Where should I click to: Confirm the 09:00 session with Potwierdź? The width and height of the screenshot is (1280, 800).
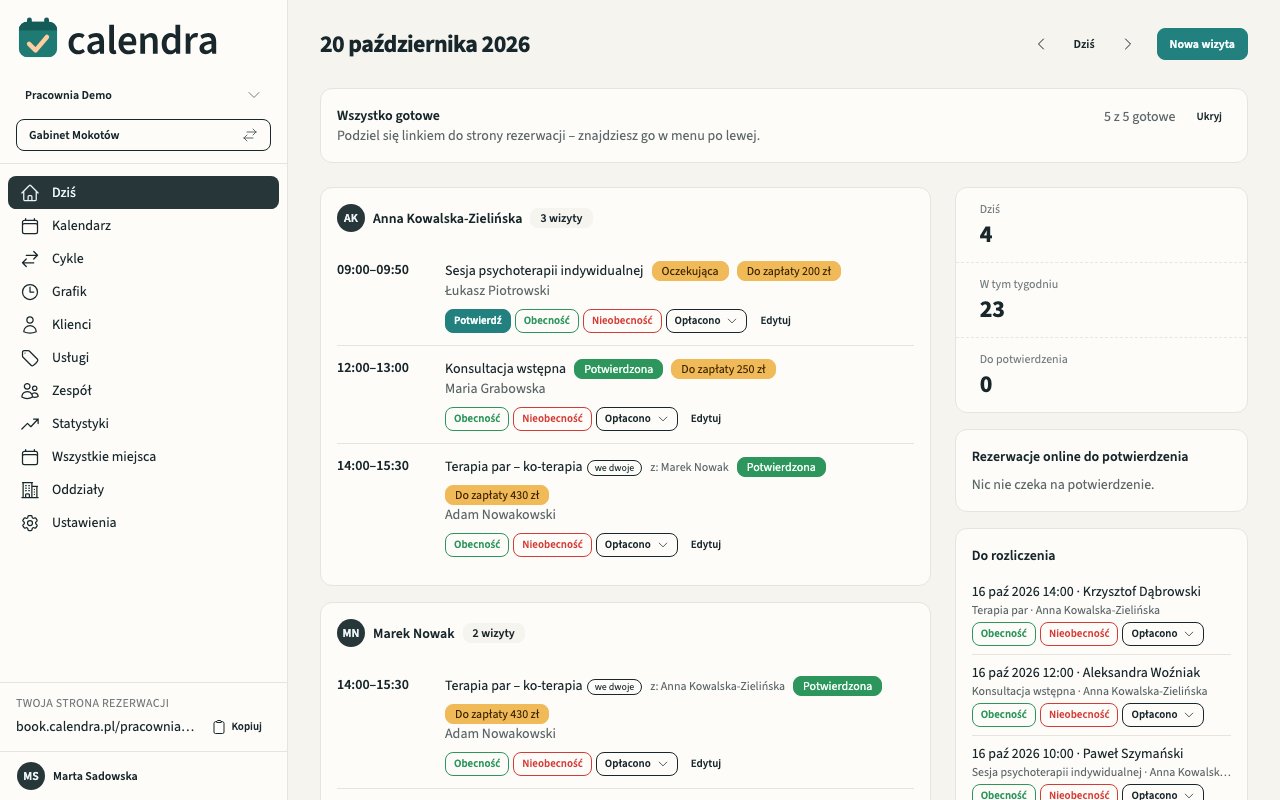(477, 321)
